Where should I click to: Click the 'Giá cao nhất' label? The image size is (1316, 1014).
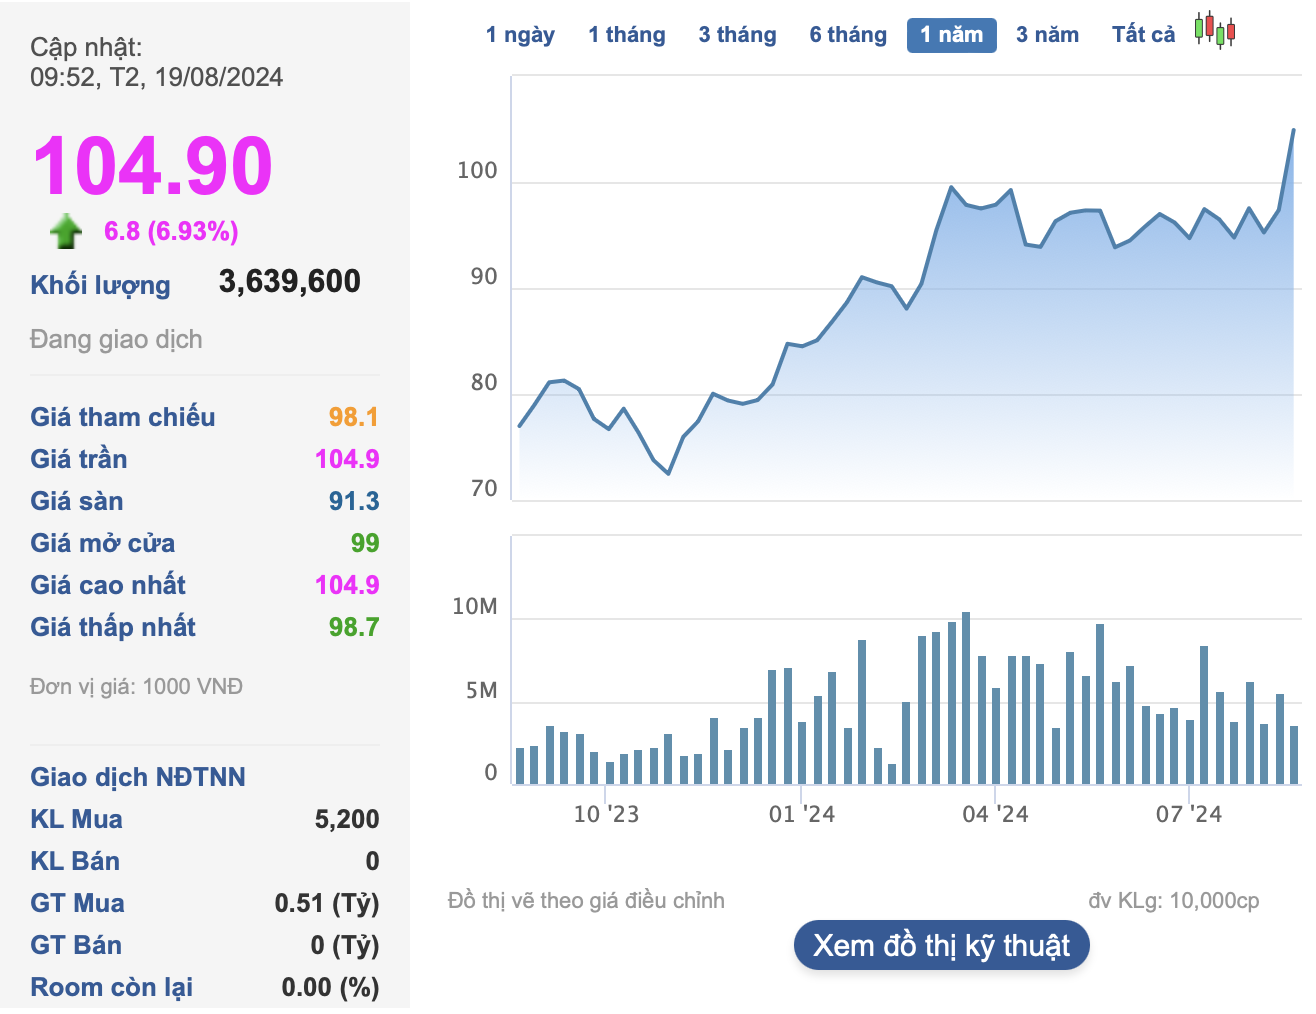click(108, 585)
